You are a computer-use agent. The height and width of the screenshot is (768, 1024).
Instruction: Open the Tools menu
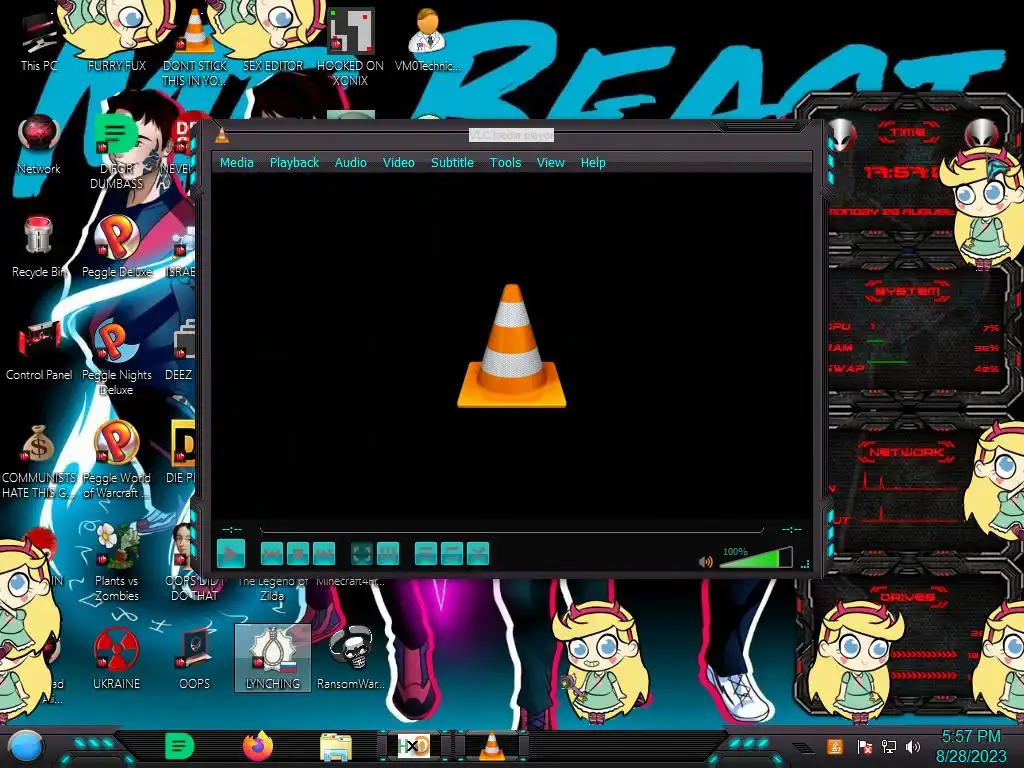point(505,163)
